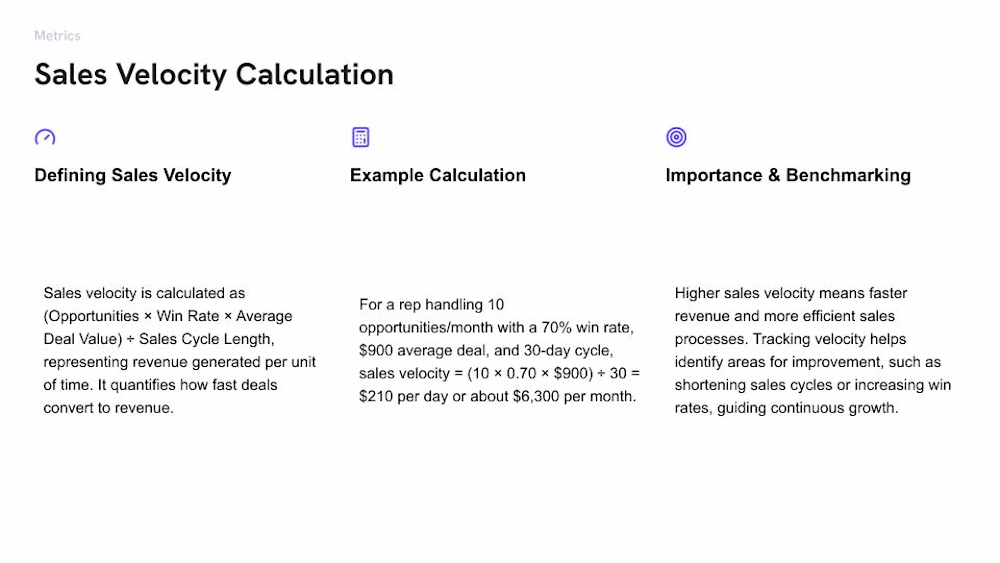Screen dimensions: 1000x563
Task: Click the target bullseye icon
Action: coord(676,137)
